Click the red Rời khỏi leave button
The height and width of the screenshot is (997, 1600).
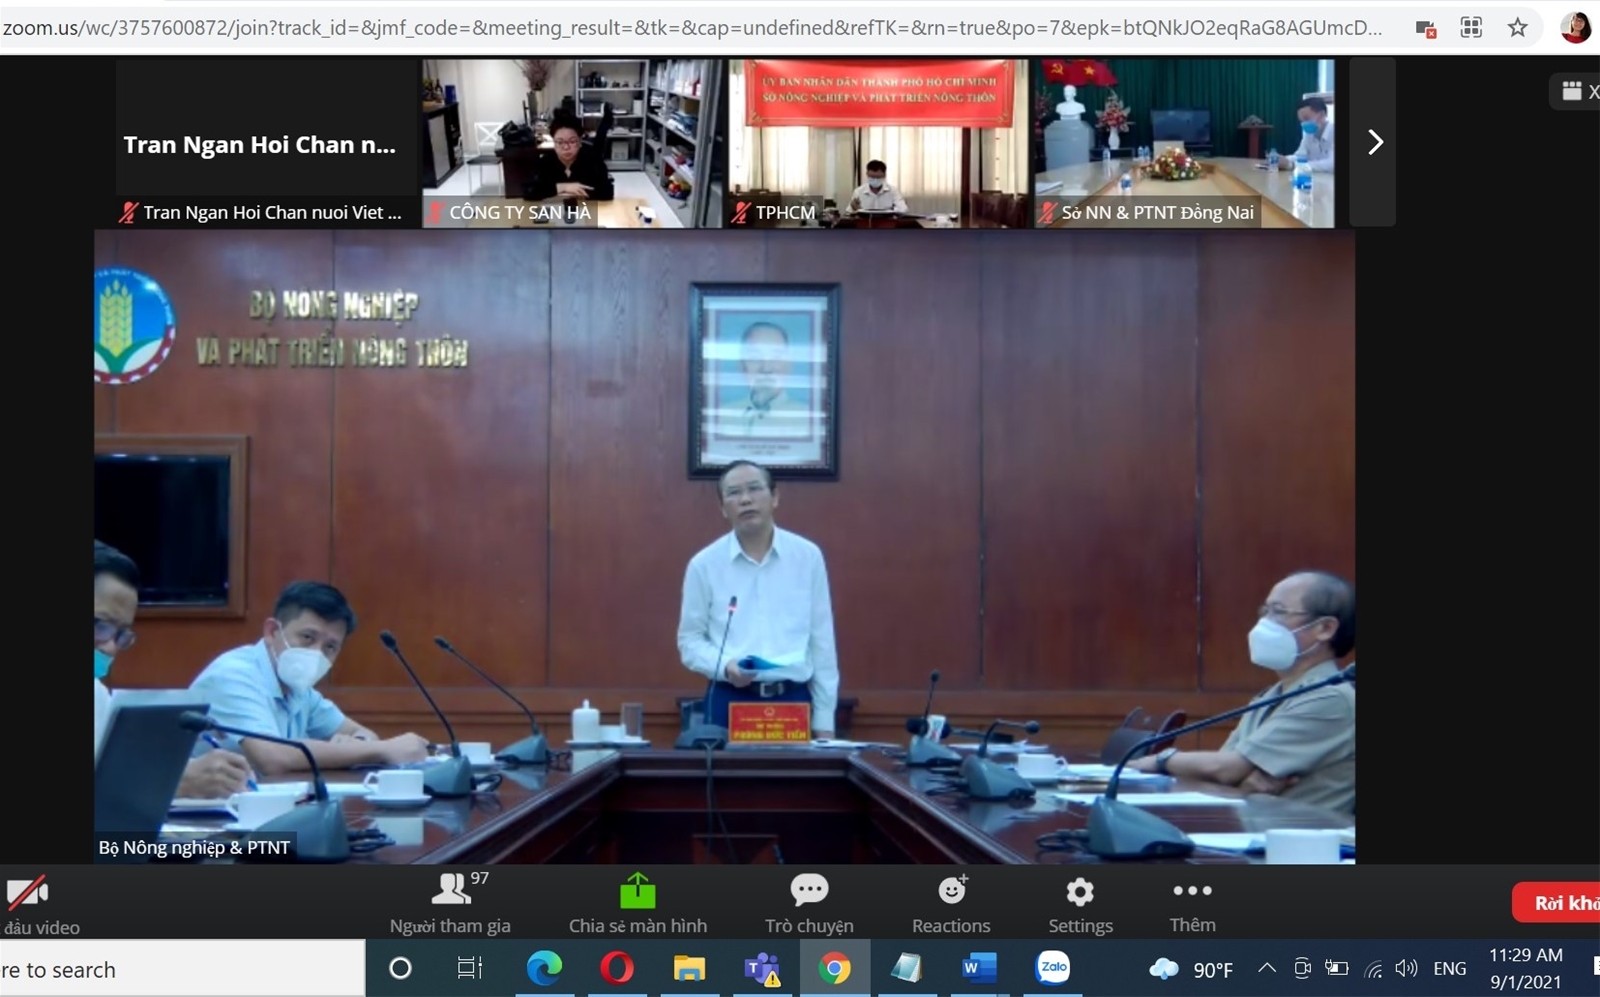(x=1562, y=902)
